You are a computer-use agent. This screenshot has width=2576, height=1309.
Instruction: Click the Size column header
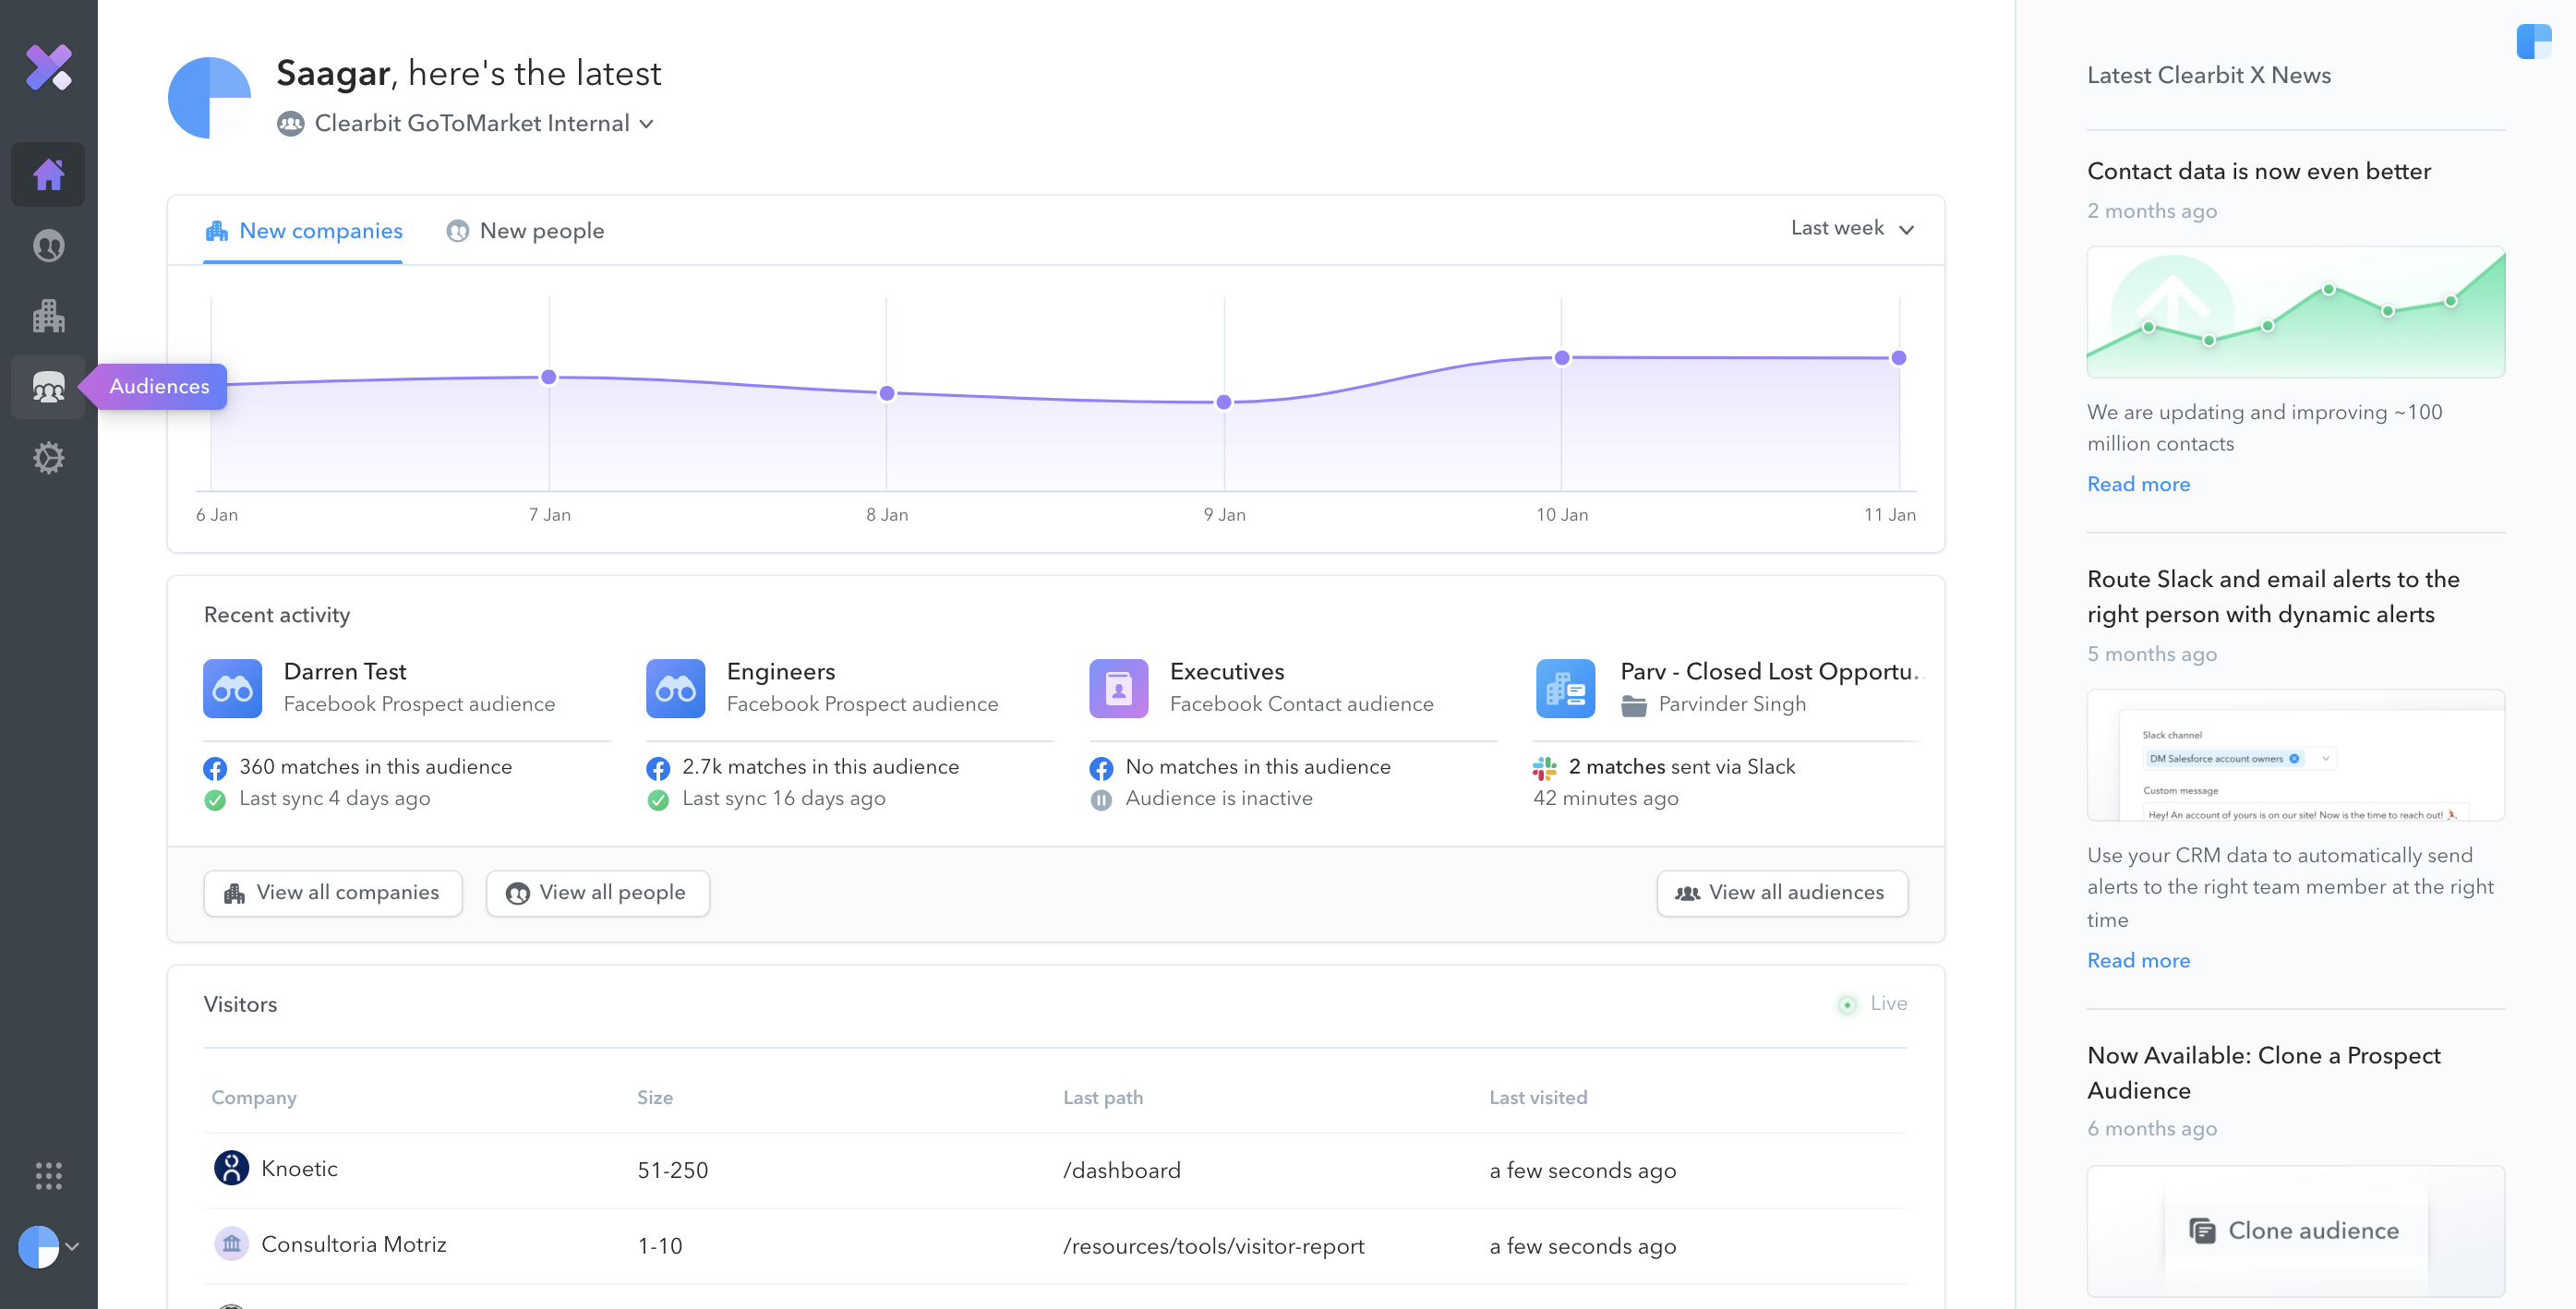654,1097
